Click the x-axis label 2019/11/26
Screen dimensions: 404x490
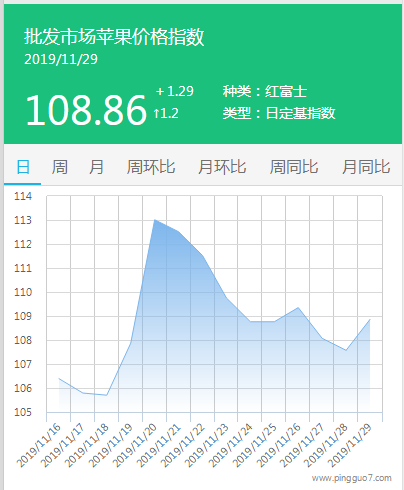pyautogui.click(x=278, y=445)
